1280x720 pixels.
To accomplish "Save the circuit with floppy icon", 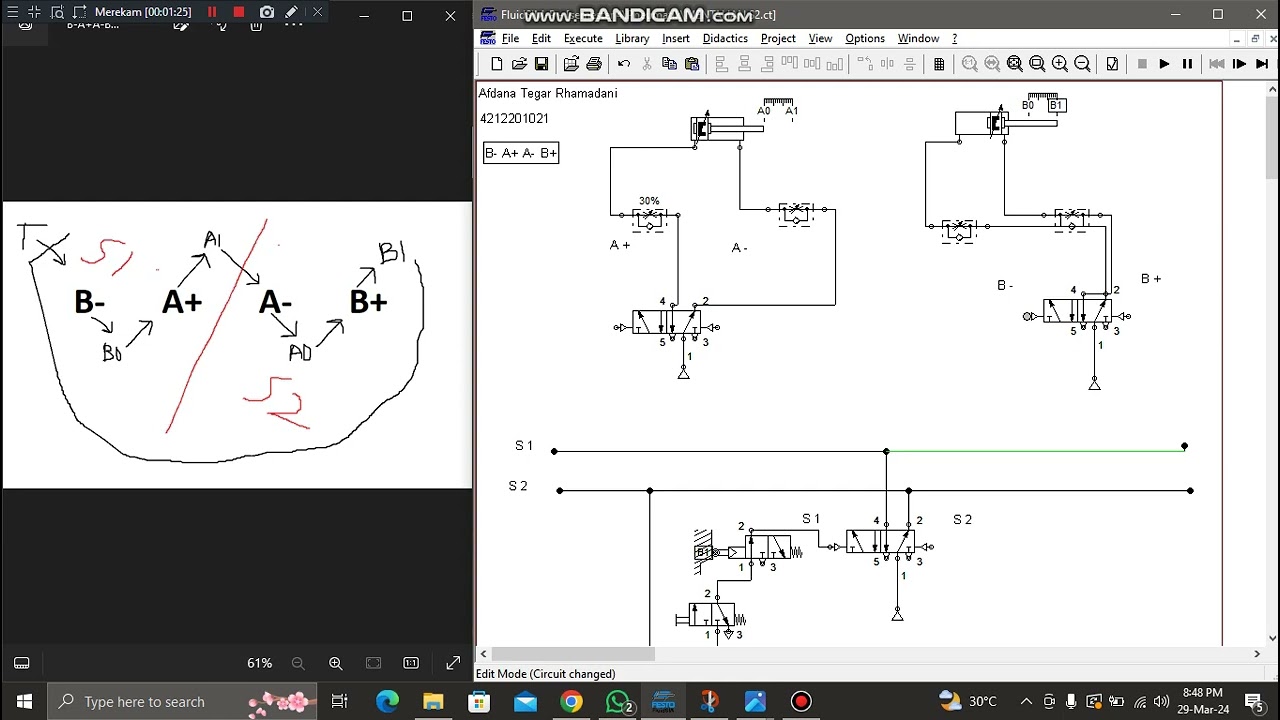I will 541,64.
